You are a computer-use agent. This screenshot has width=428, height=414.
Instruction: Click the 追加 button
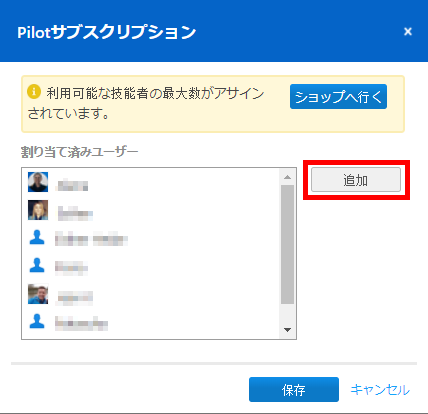click(x=356, y=180)
